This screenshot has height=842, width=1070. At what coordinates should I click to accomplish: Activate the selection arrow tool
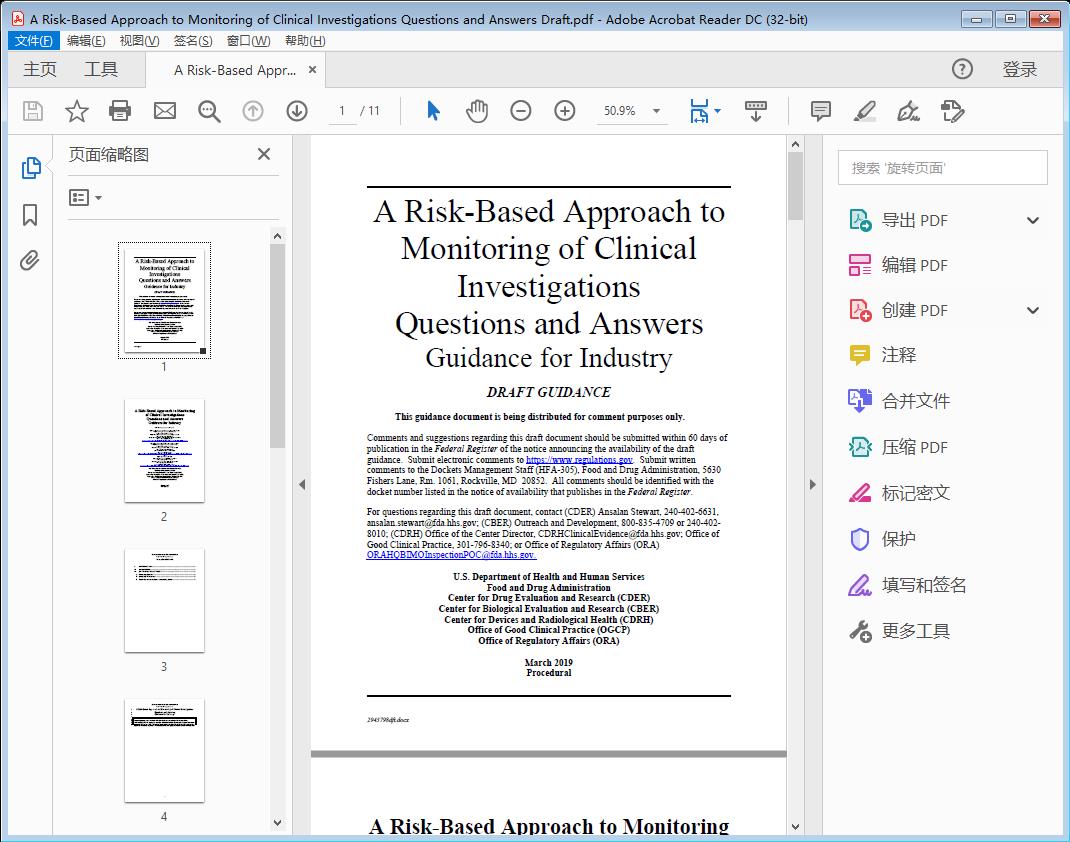click(433, 111)
